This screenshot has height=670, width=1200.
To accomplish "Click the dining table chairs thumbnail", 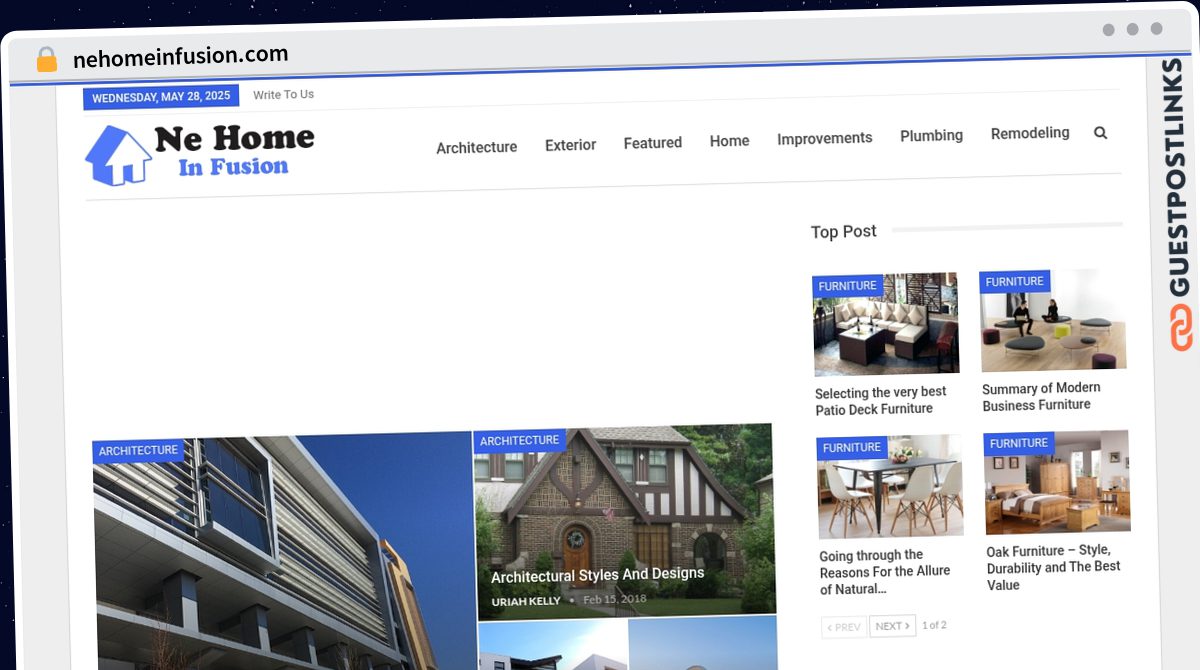I will pos(890,487).
